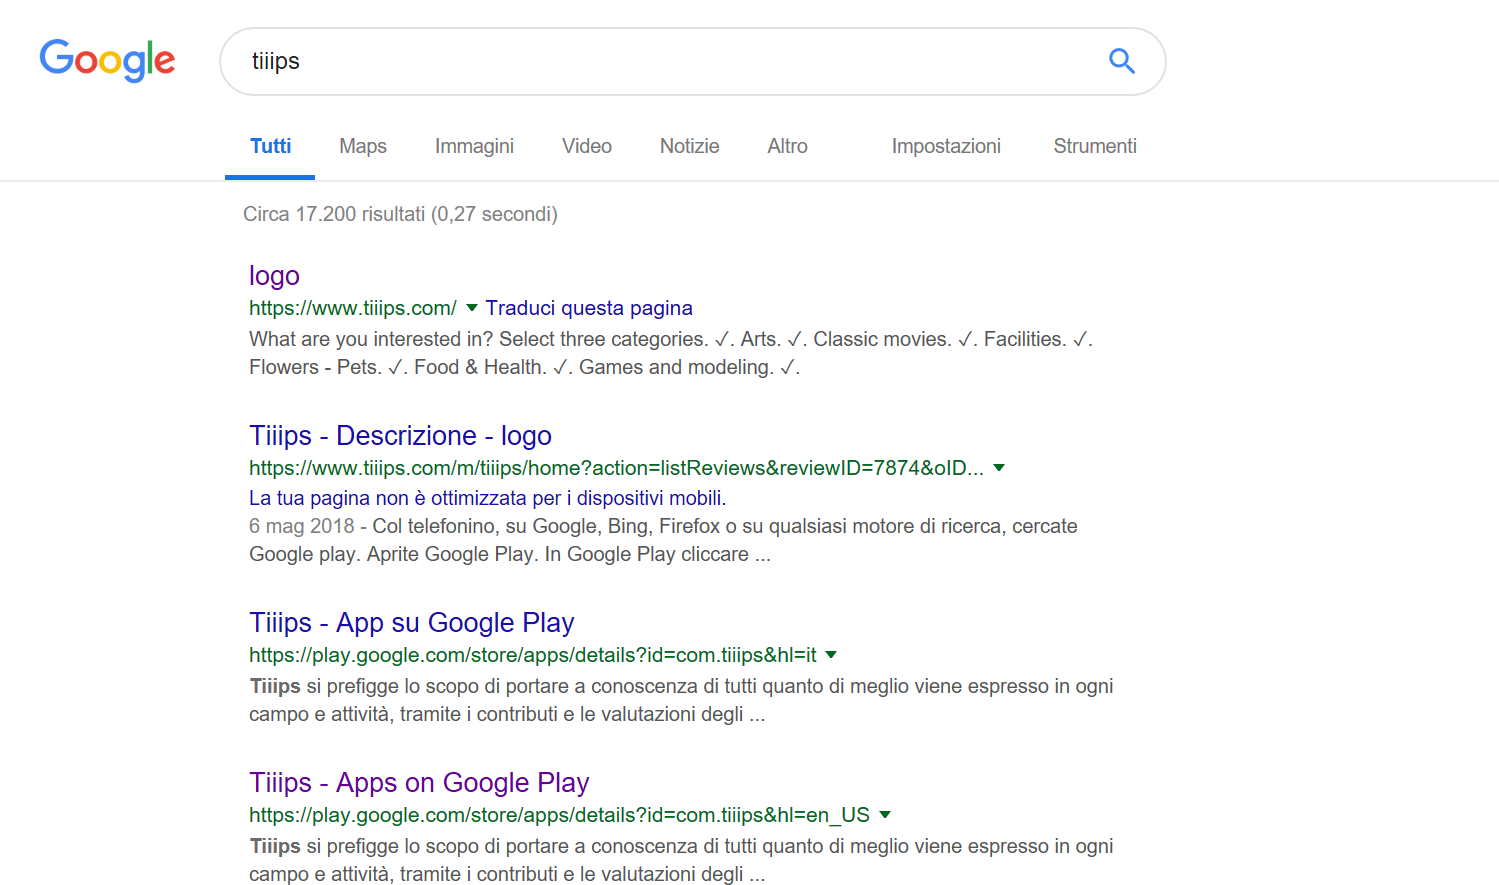The height and width of the screenshot is (885, 1499).
Task: Expand arrow beside hl=it Play URL
Action: tap(831, 655)
